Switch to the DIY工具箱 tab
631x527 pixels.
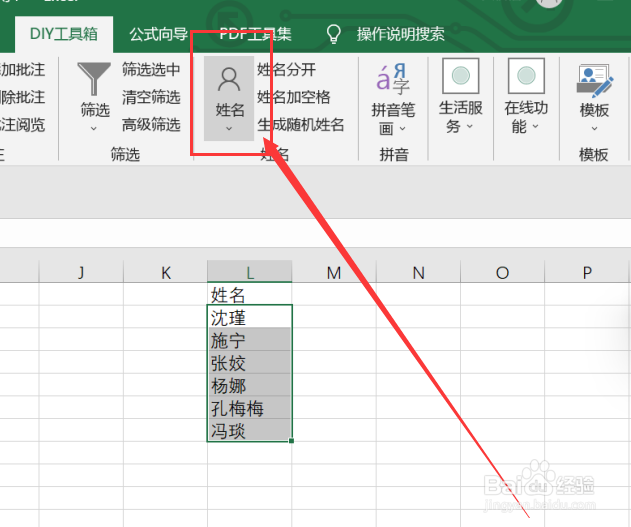point(64,34)
